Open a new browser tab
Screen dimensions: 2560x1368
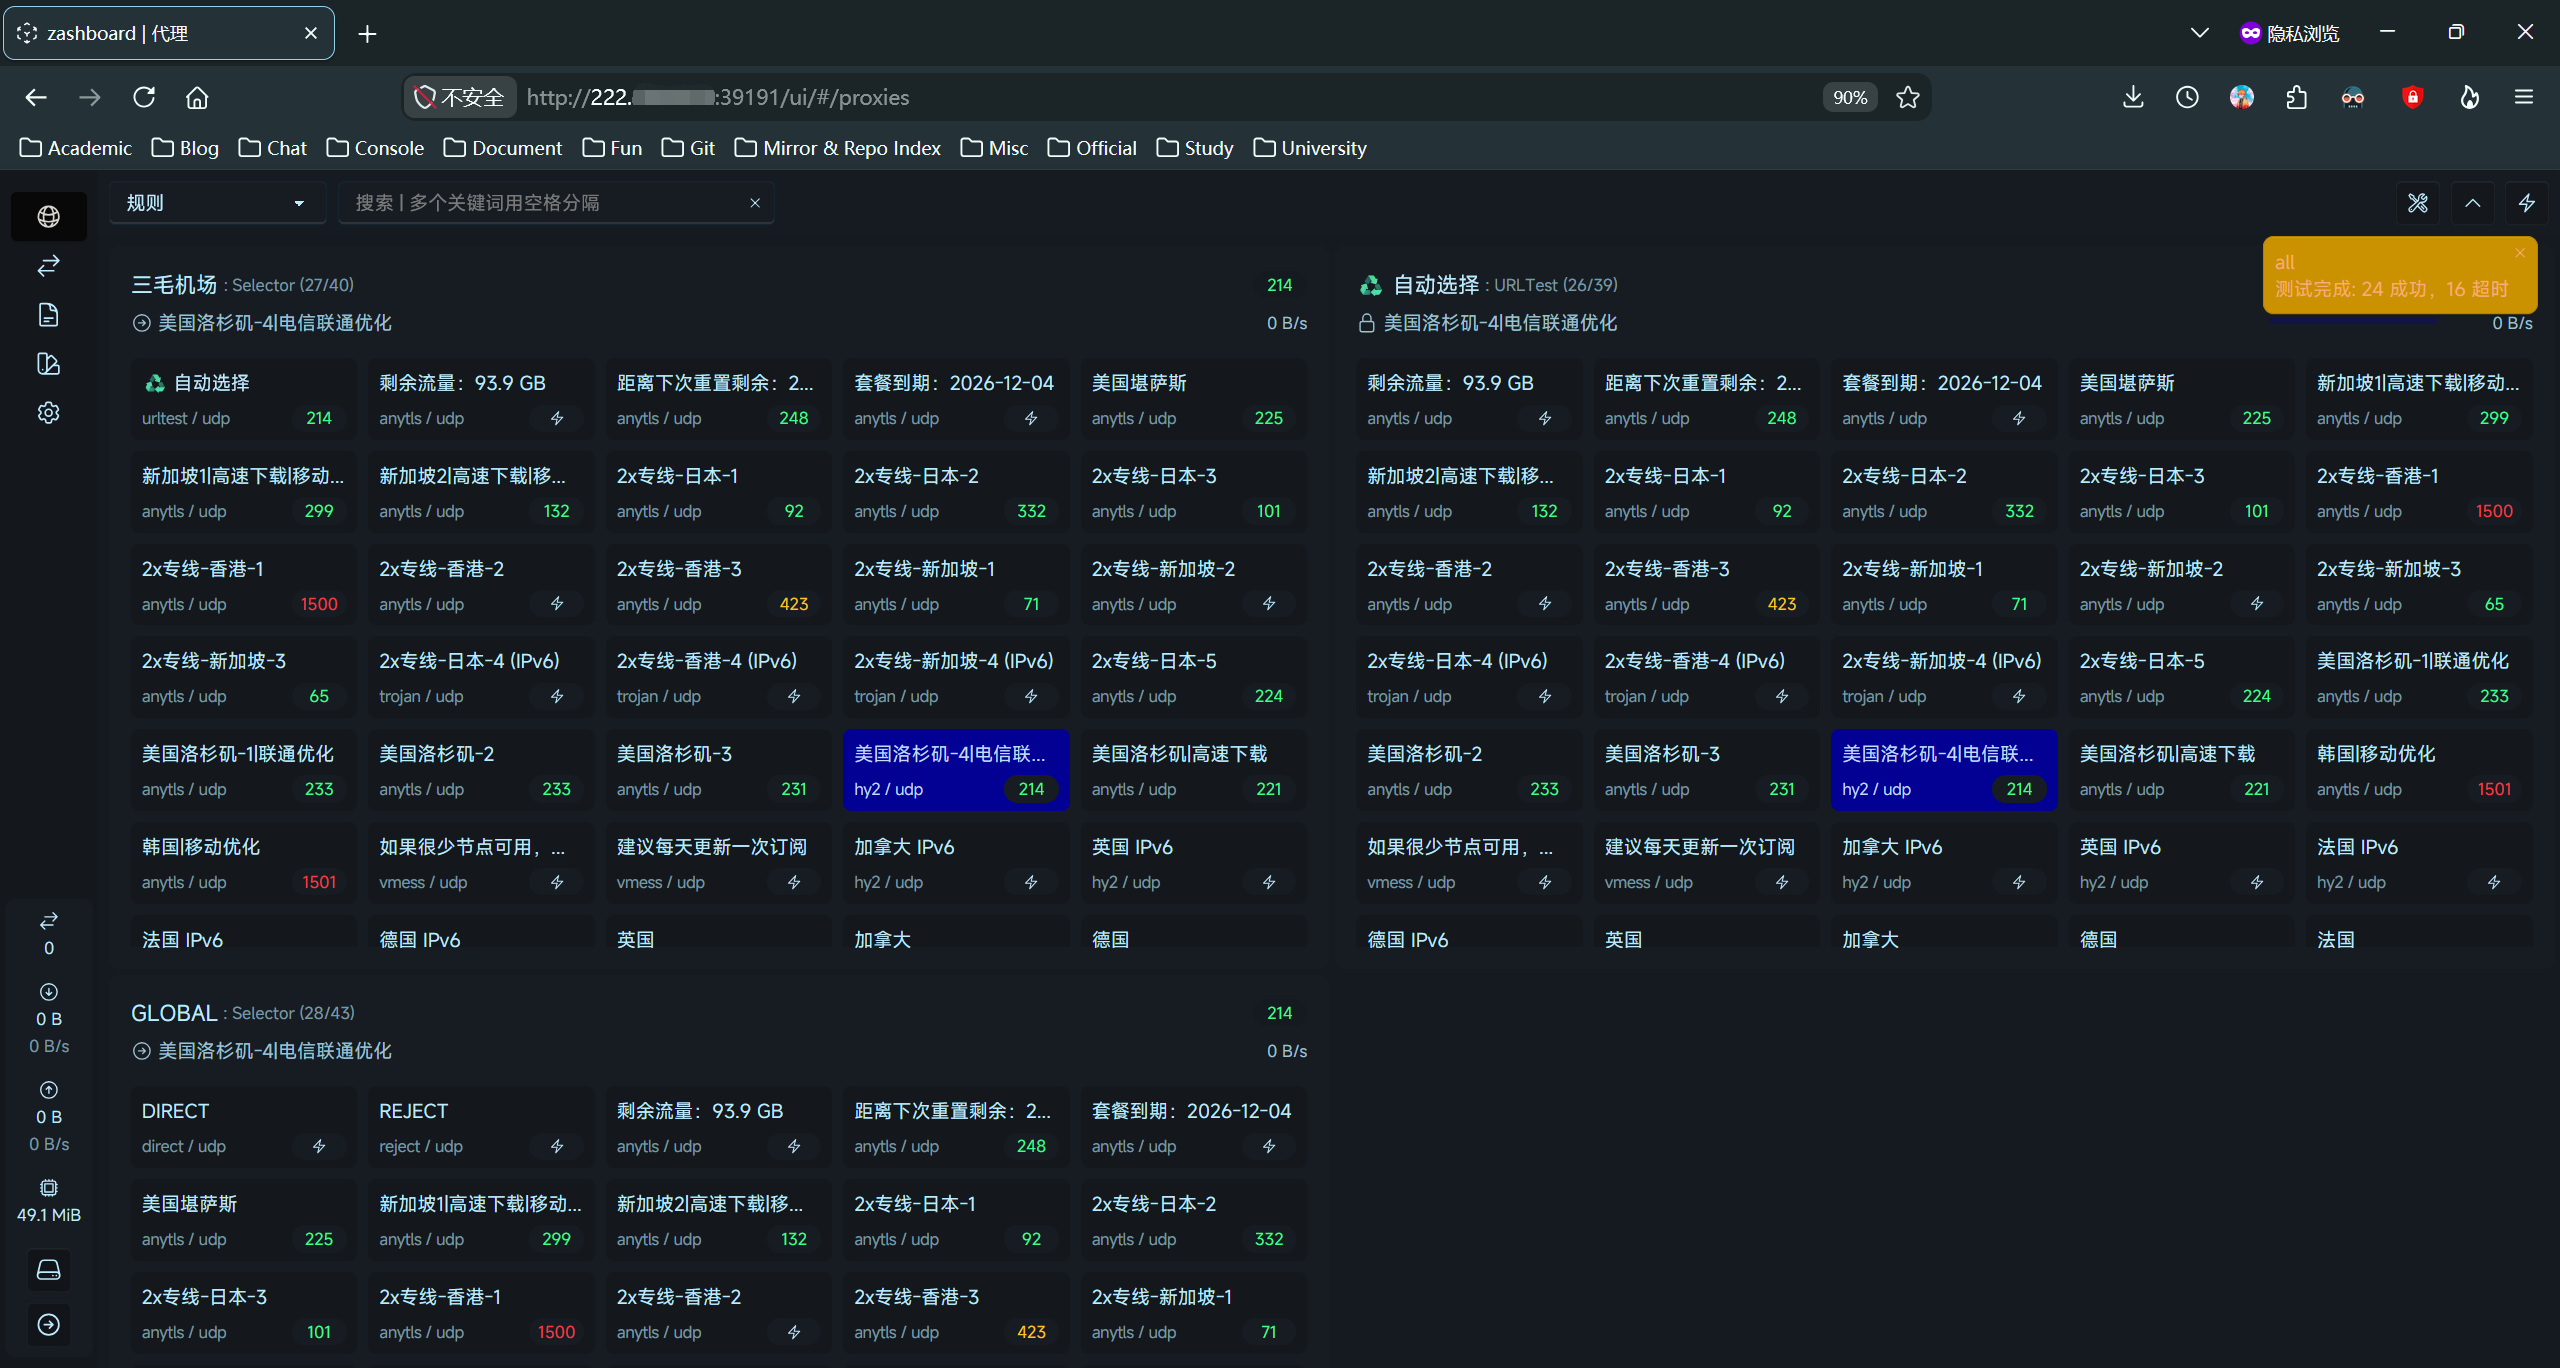[x=367, y=34]
